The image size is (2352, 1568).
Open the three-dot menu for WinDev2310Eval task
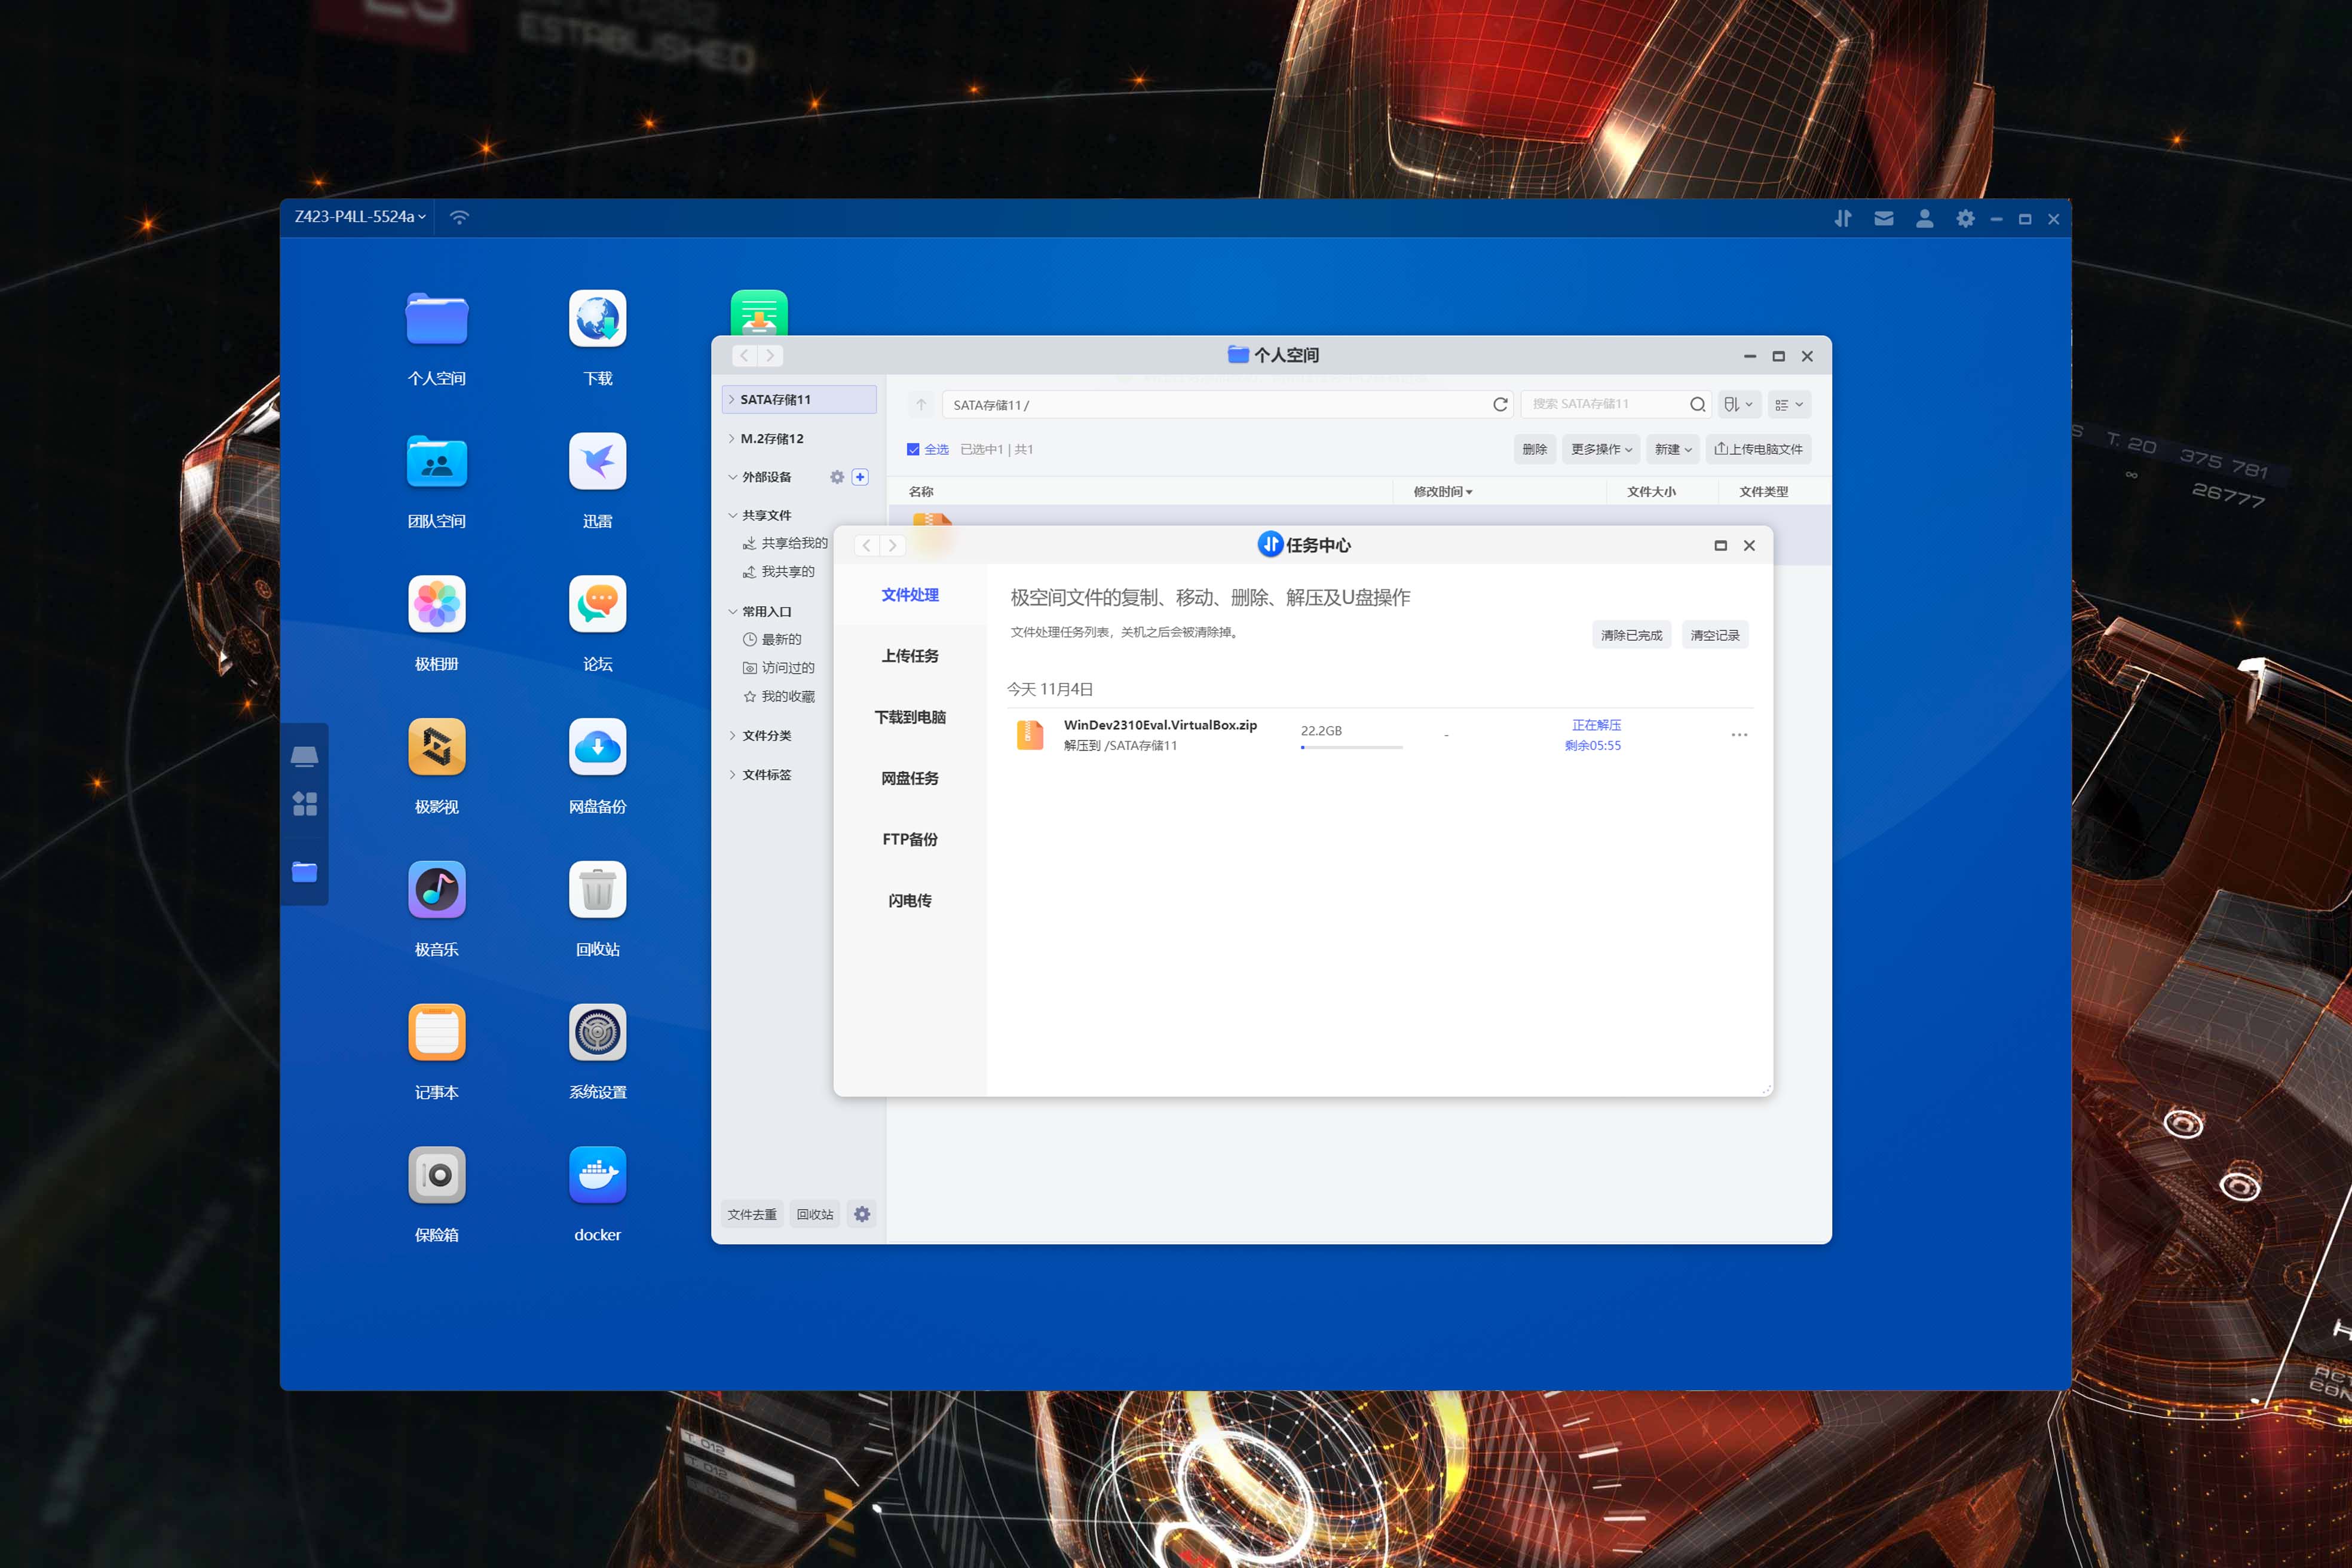click(x=1739, y=735)
